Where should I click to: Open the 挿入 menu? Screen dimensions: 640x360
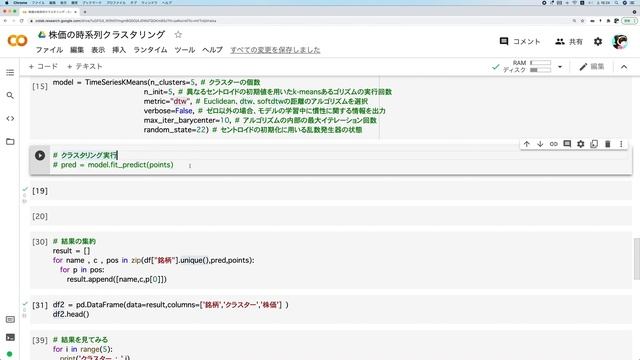[119, 50]
